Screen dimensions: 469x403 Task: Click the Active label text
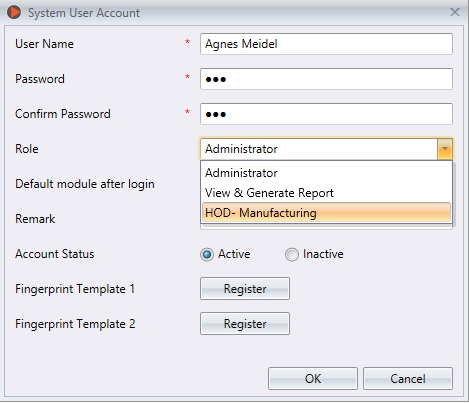pyautogui.click(x=234, y=254)
